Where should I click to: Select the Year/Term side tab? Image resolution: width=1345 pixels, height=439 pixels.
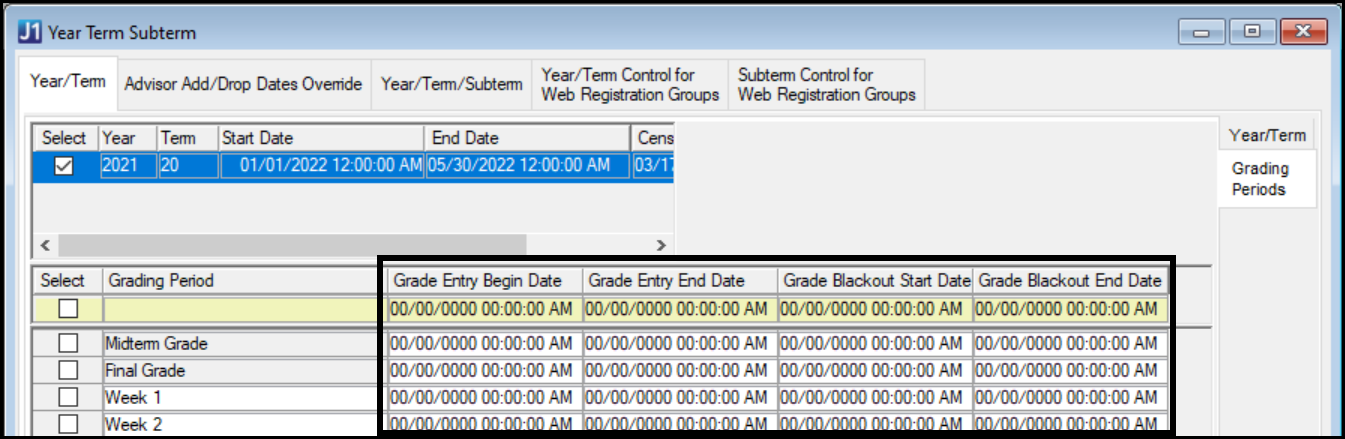tap(1267, 136)
